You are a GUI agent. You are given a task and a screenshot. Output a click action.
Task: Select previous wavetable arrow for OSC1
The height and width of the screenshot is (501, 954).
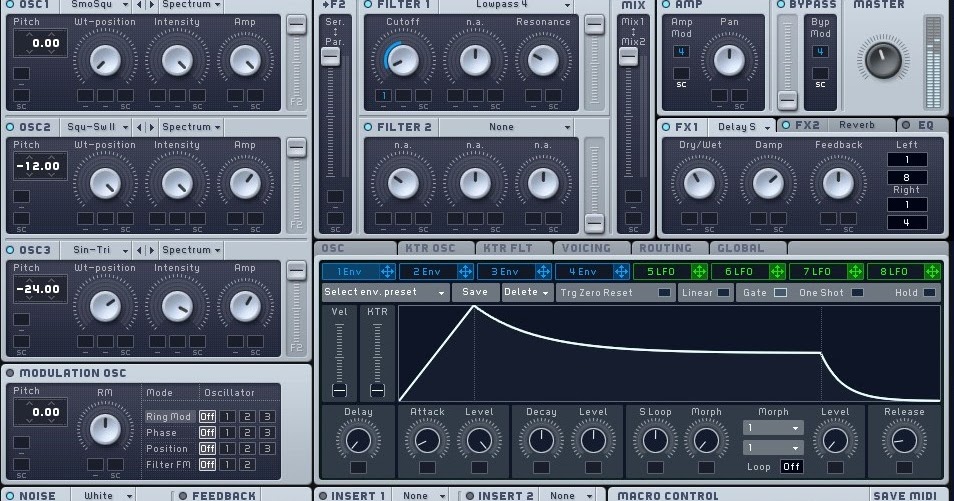pos(139,5)
